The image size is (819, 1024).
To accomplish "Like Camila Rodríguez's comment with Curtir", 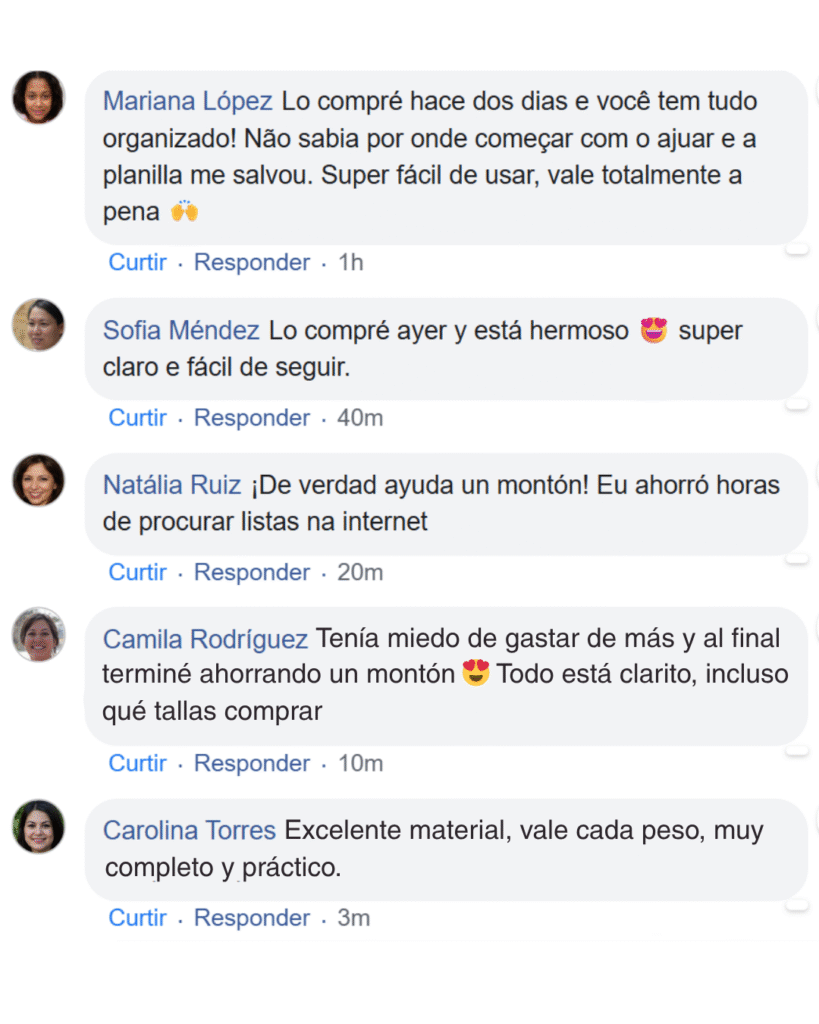I will [x=138, y=763].
